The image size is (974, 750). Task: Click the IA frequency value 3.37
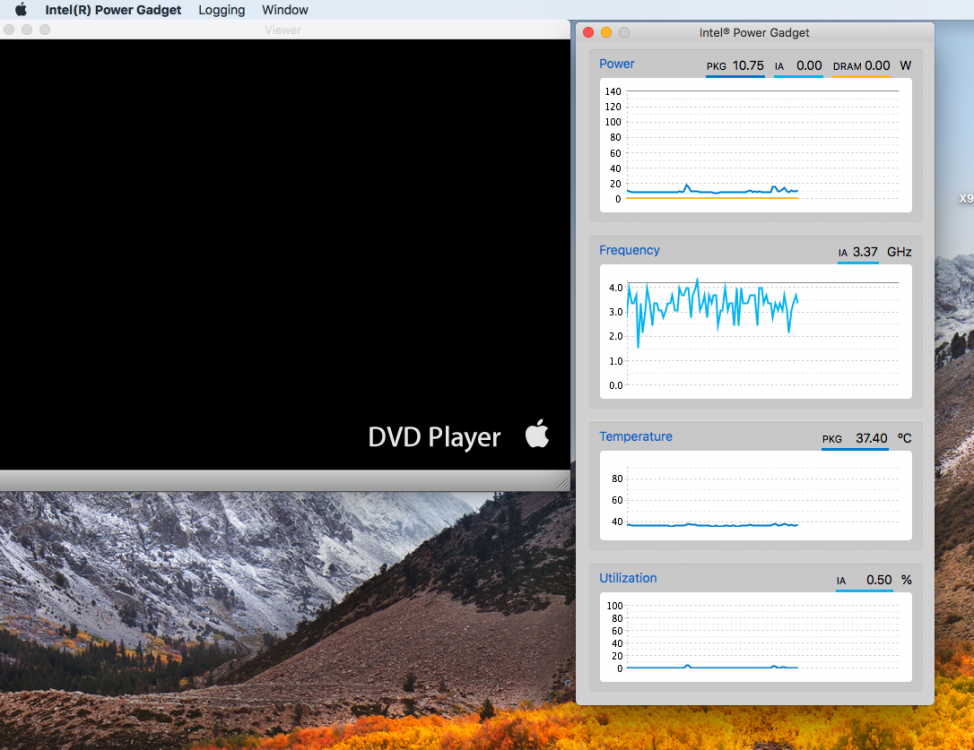[x=865, y=252]
